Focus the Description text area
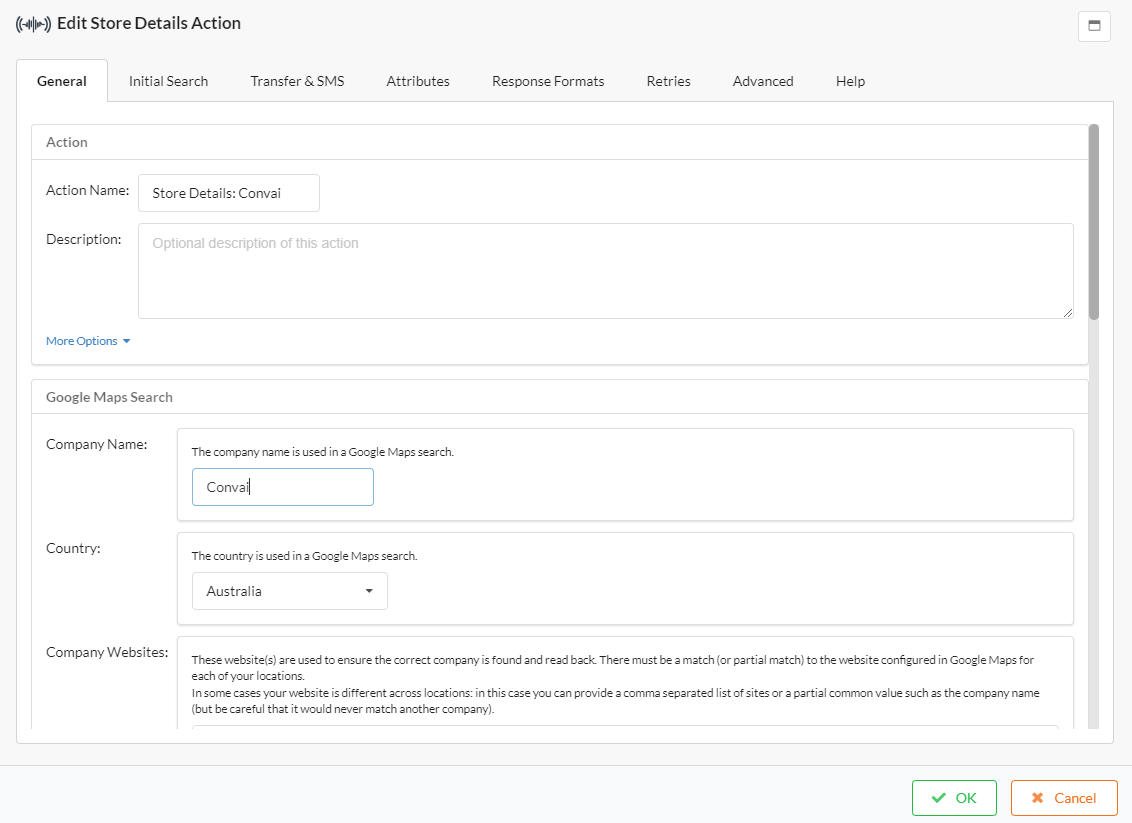The image size is (1132, 823). coord(605,271)
